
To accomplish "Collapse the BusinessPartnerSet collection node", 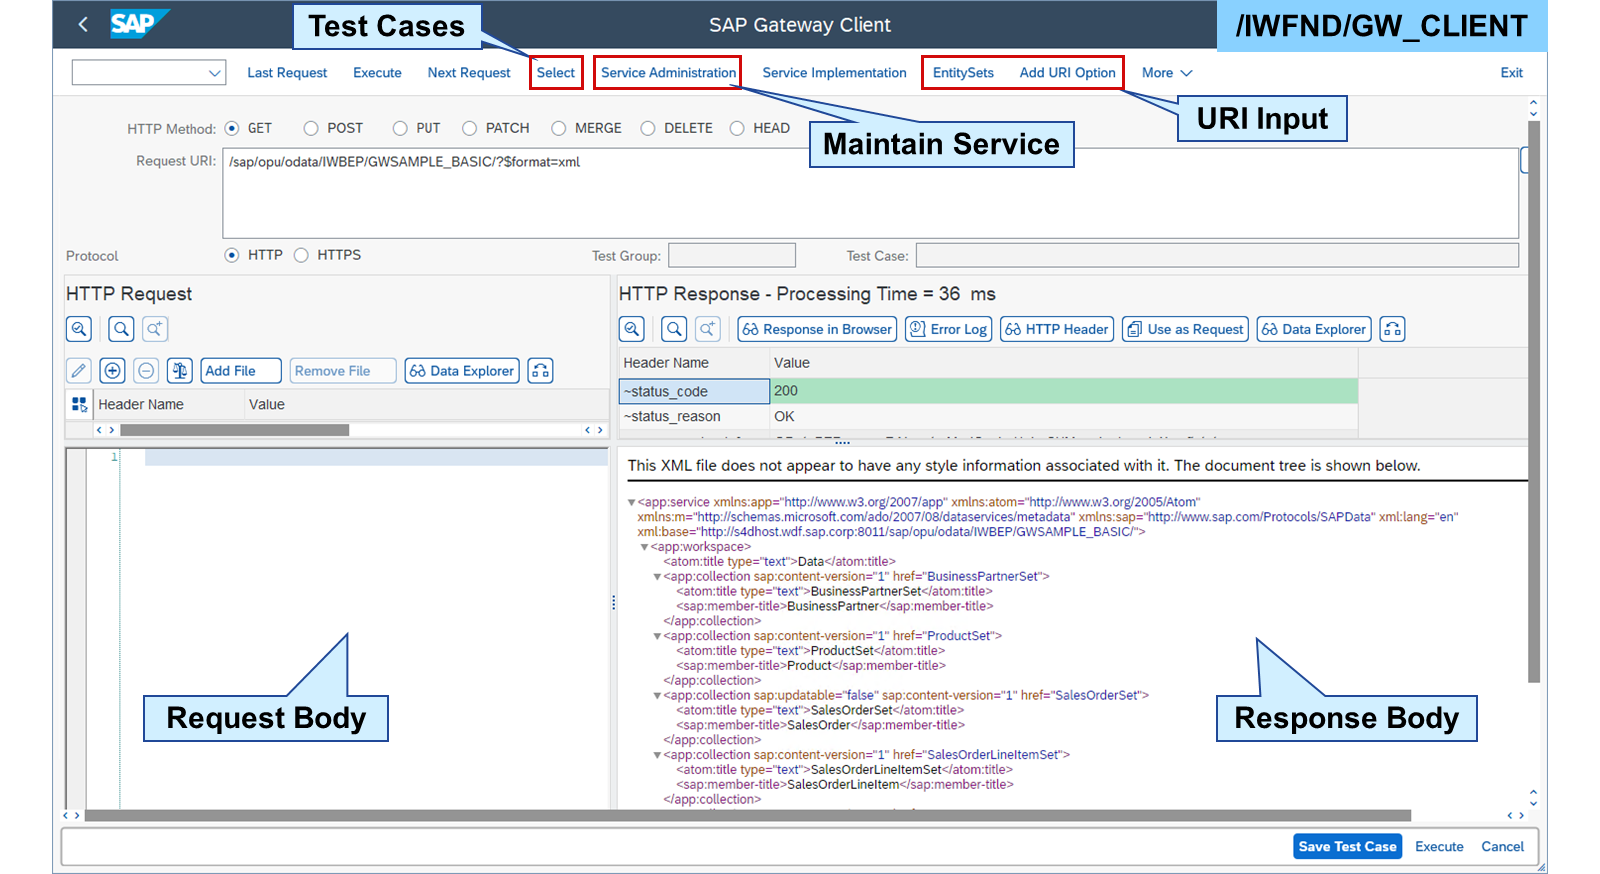I will point(657,577).
